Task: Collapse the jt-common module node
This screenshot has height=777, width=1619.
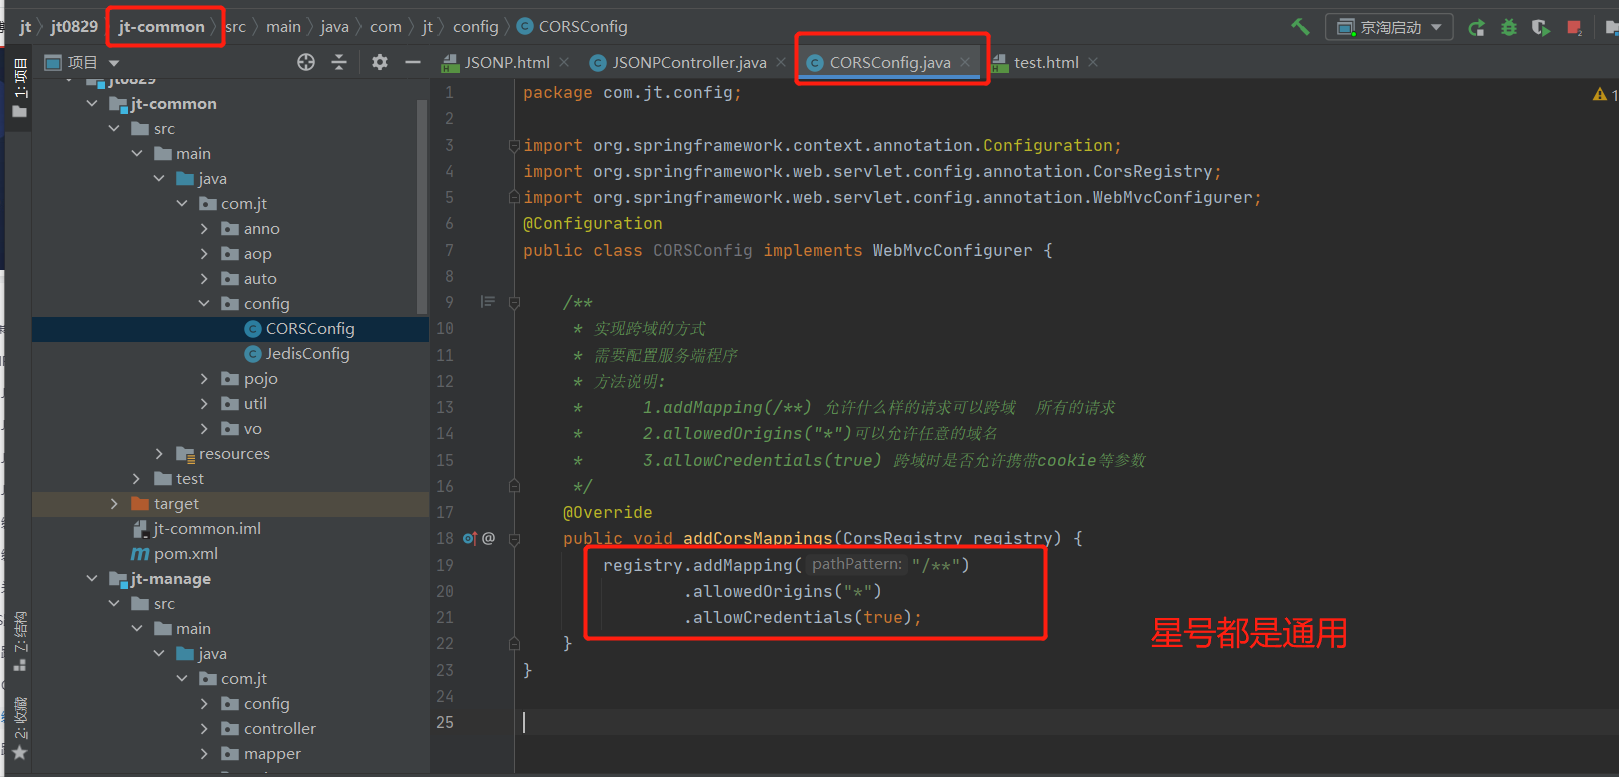Action: [x=92, y=104]
